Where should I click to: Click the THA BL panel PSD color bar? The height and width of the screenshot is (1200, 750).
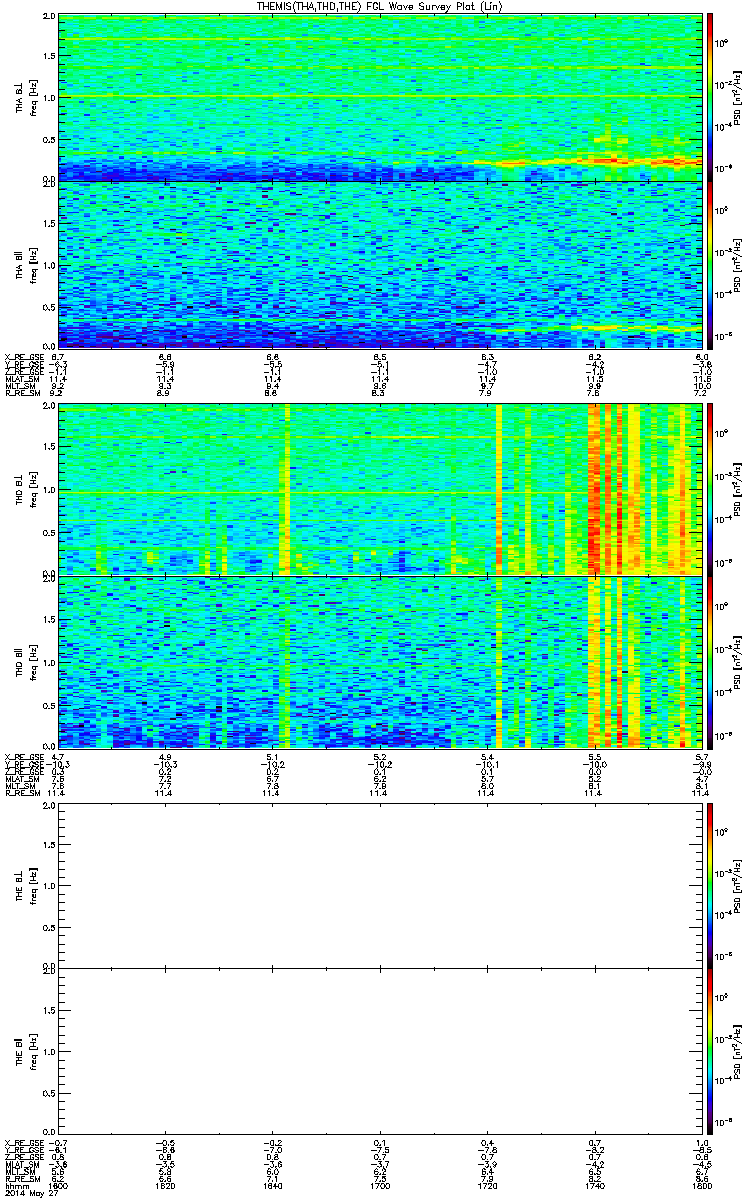(x=709, y=97)
